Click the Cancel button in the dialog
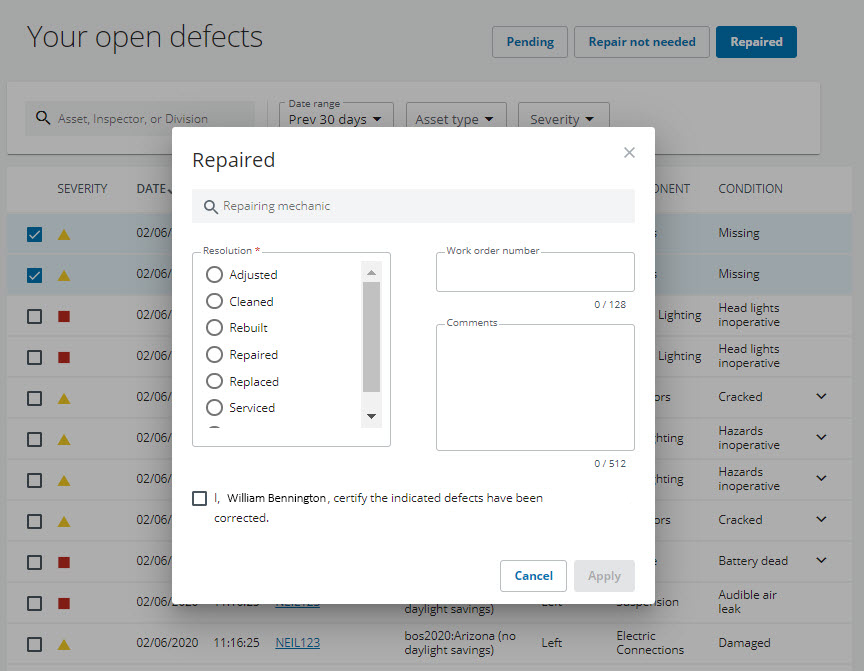This screenshot has width=864, height=671. point(533,576)
